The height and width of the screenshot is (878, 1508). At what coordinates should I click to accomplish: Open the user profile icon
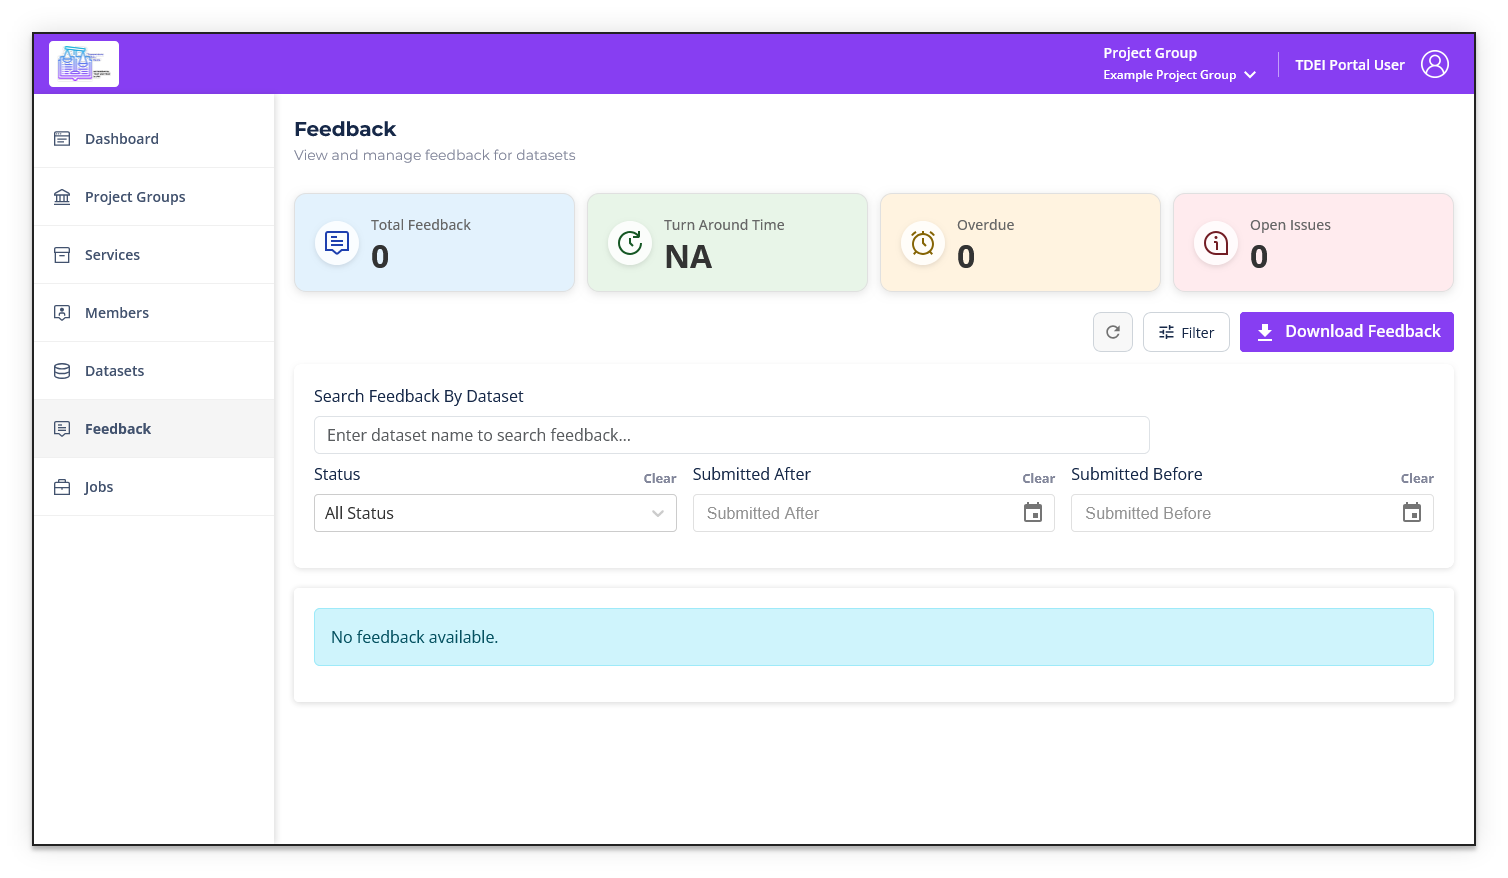point(1435,63)
